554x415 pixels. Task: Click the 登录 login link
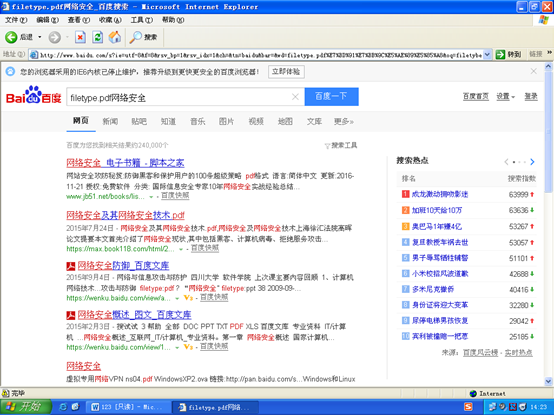(x=531, y=96)
